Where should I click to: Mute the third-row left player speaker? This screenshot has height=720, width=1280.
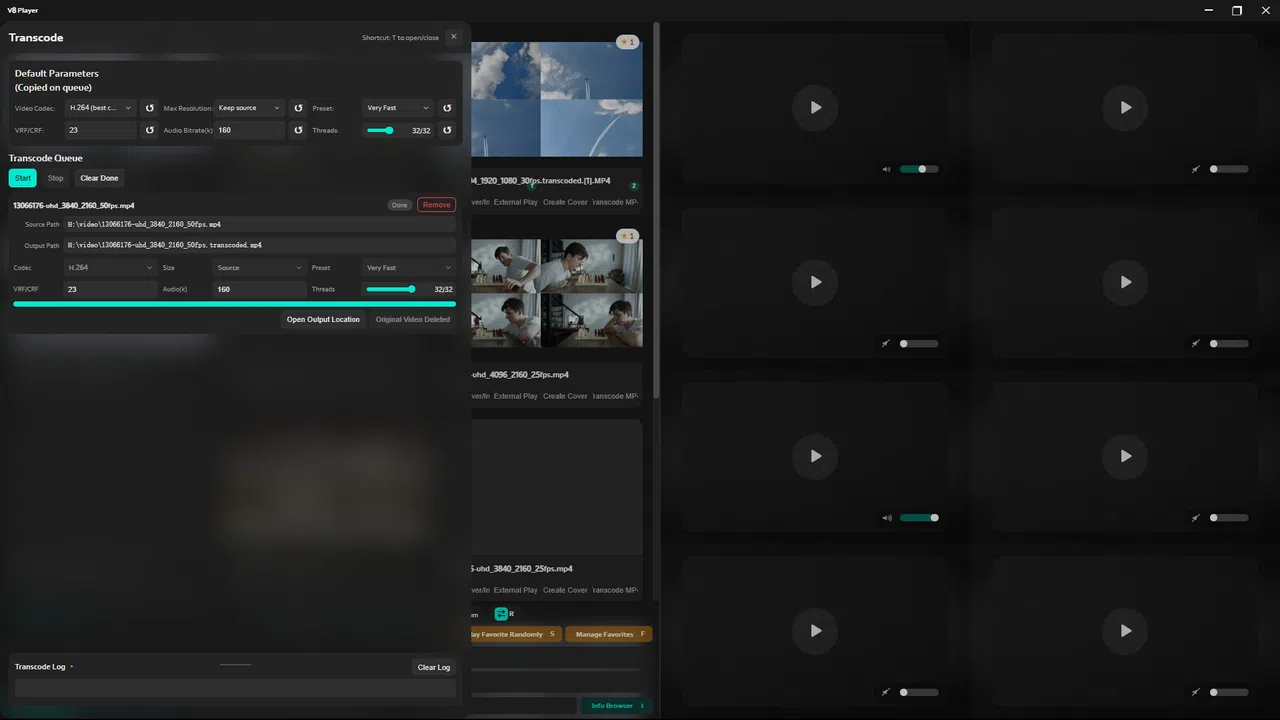[886, 518]
